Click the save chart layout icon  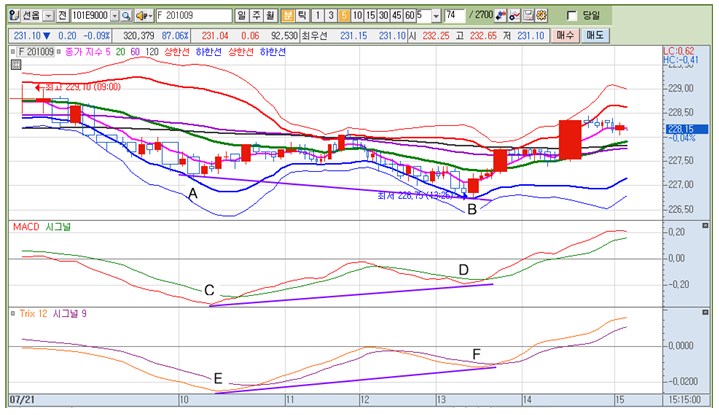526,16
